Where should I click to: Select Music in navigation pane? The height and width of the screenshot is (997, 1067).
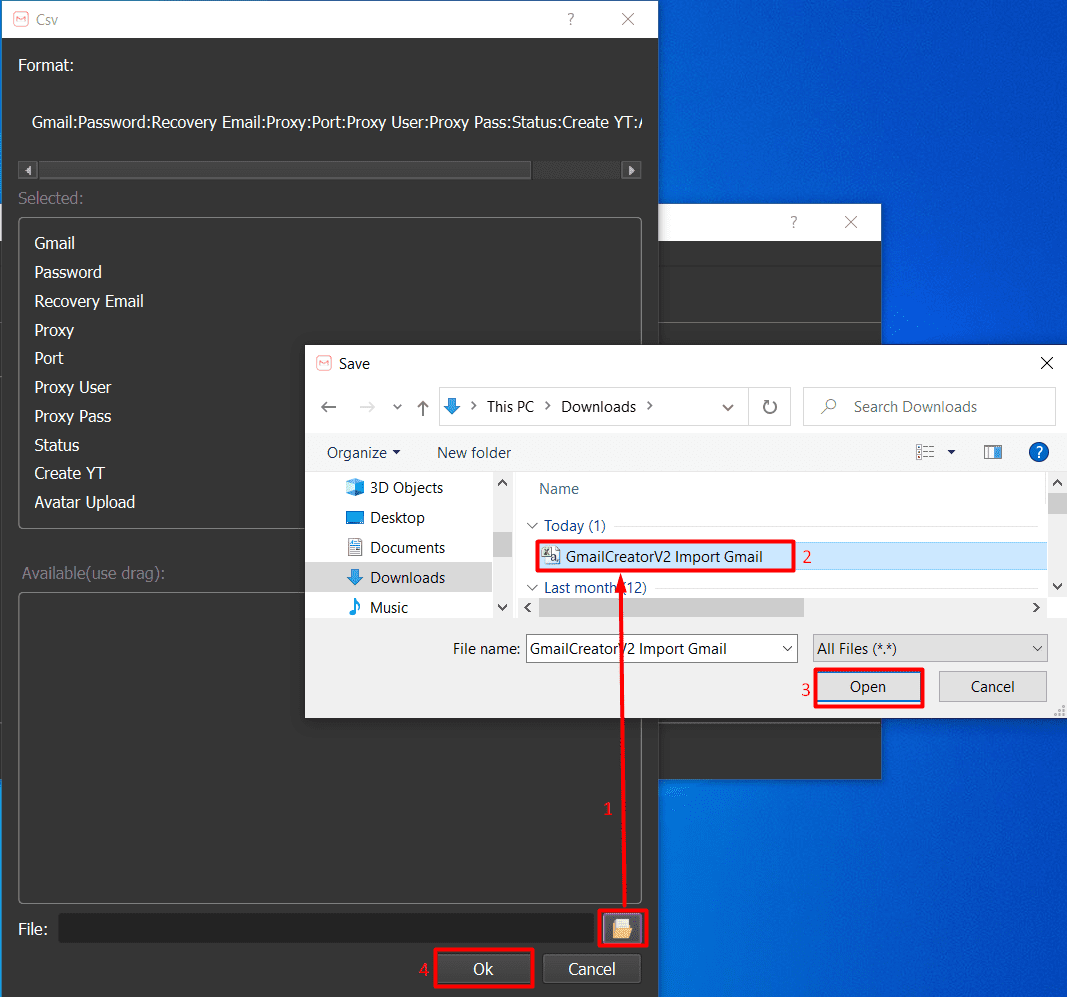pos(389,607)
